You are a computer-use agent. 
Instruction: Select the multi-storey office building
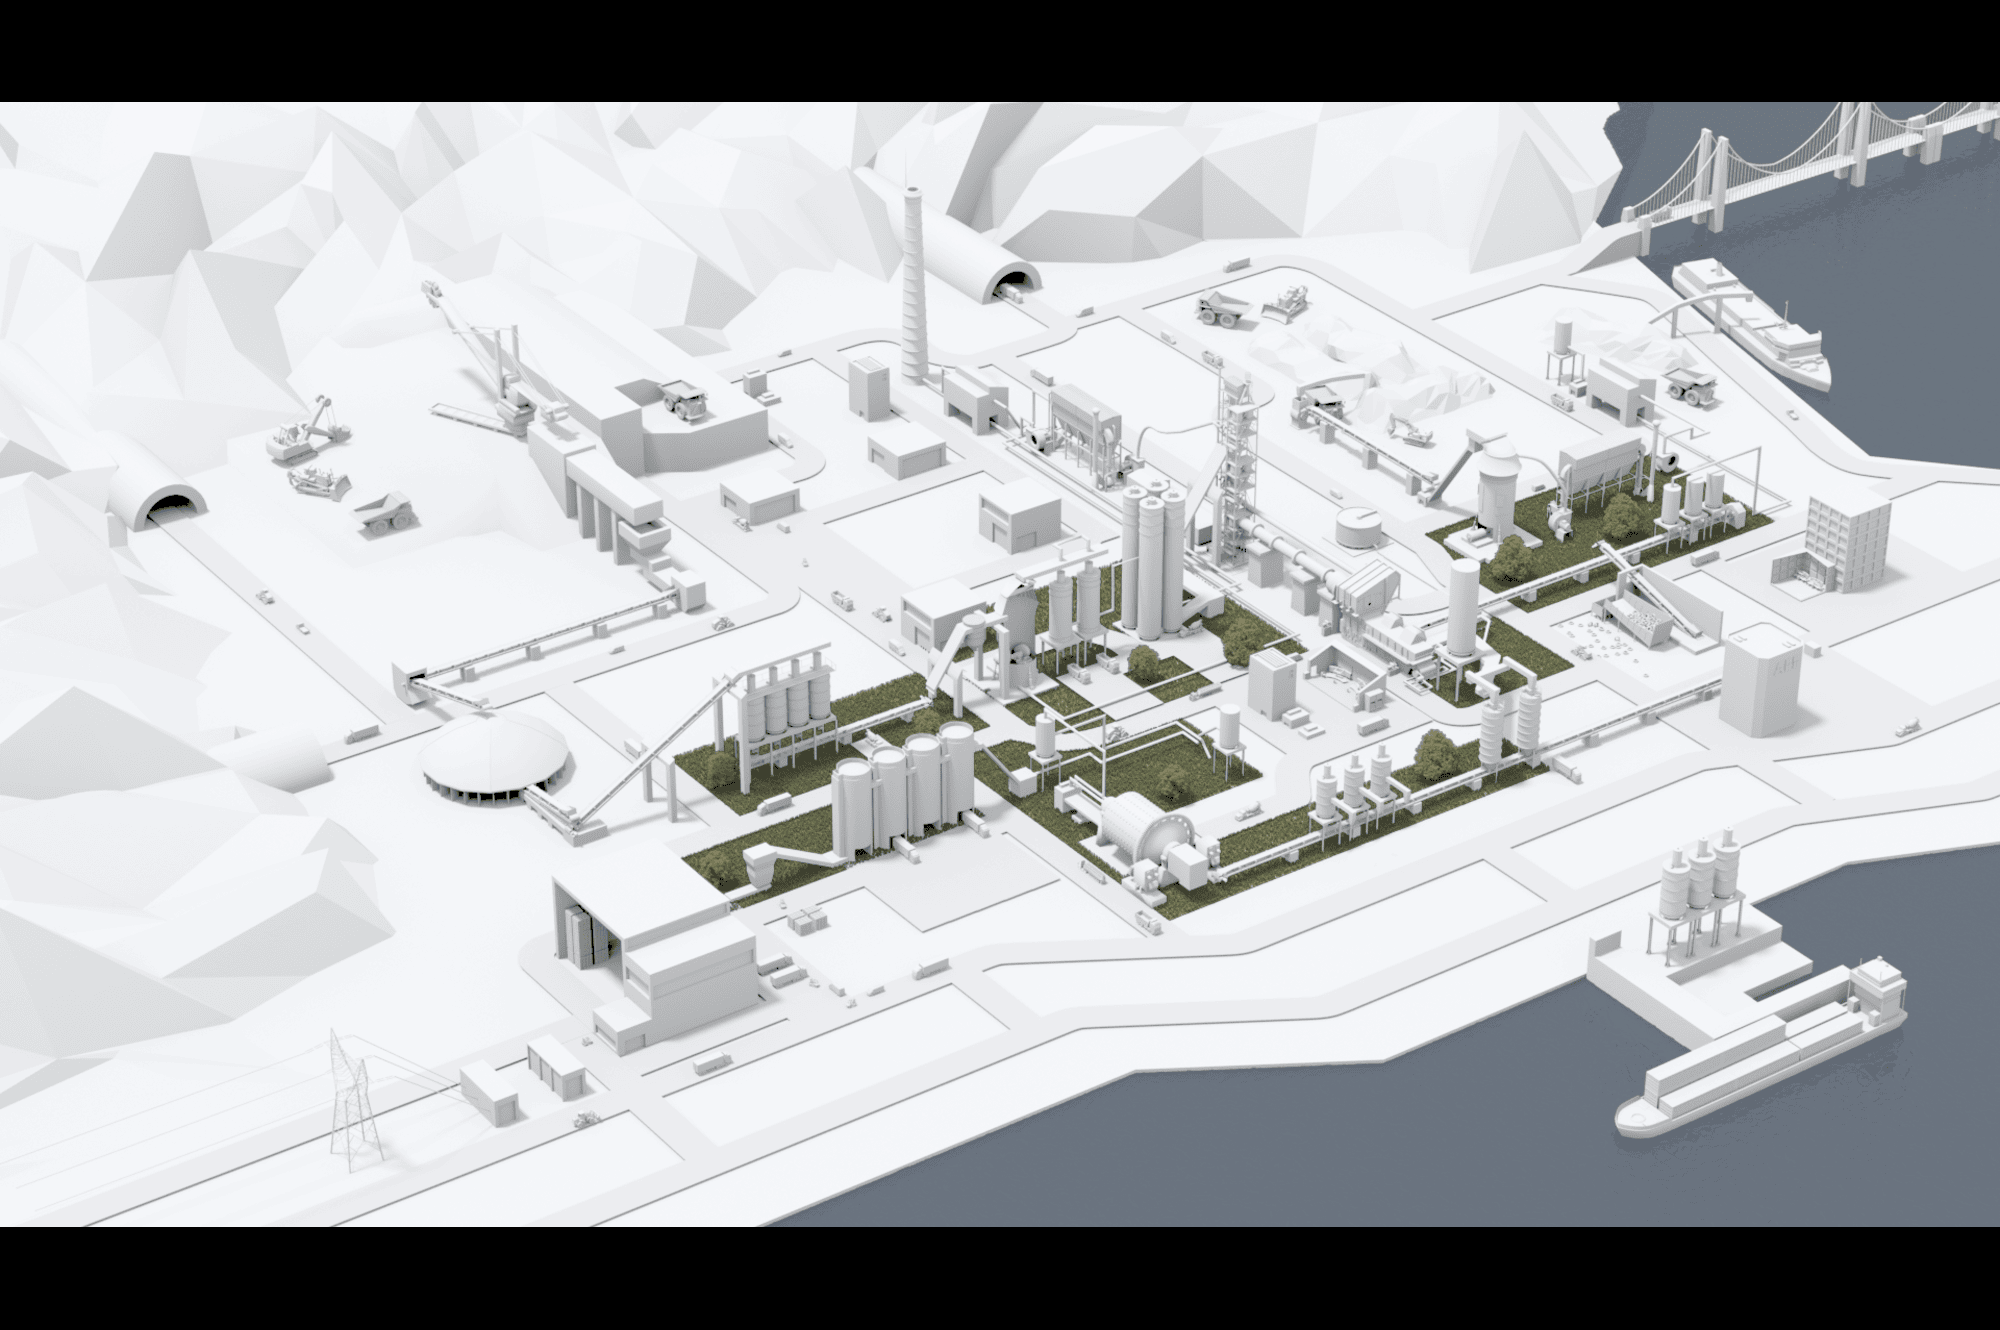tap(1848, 543)
